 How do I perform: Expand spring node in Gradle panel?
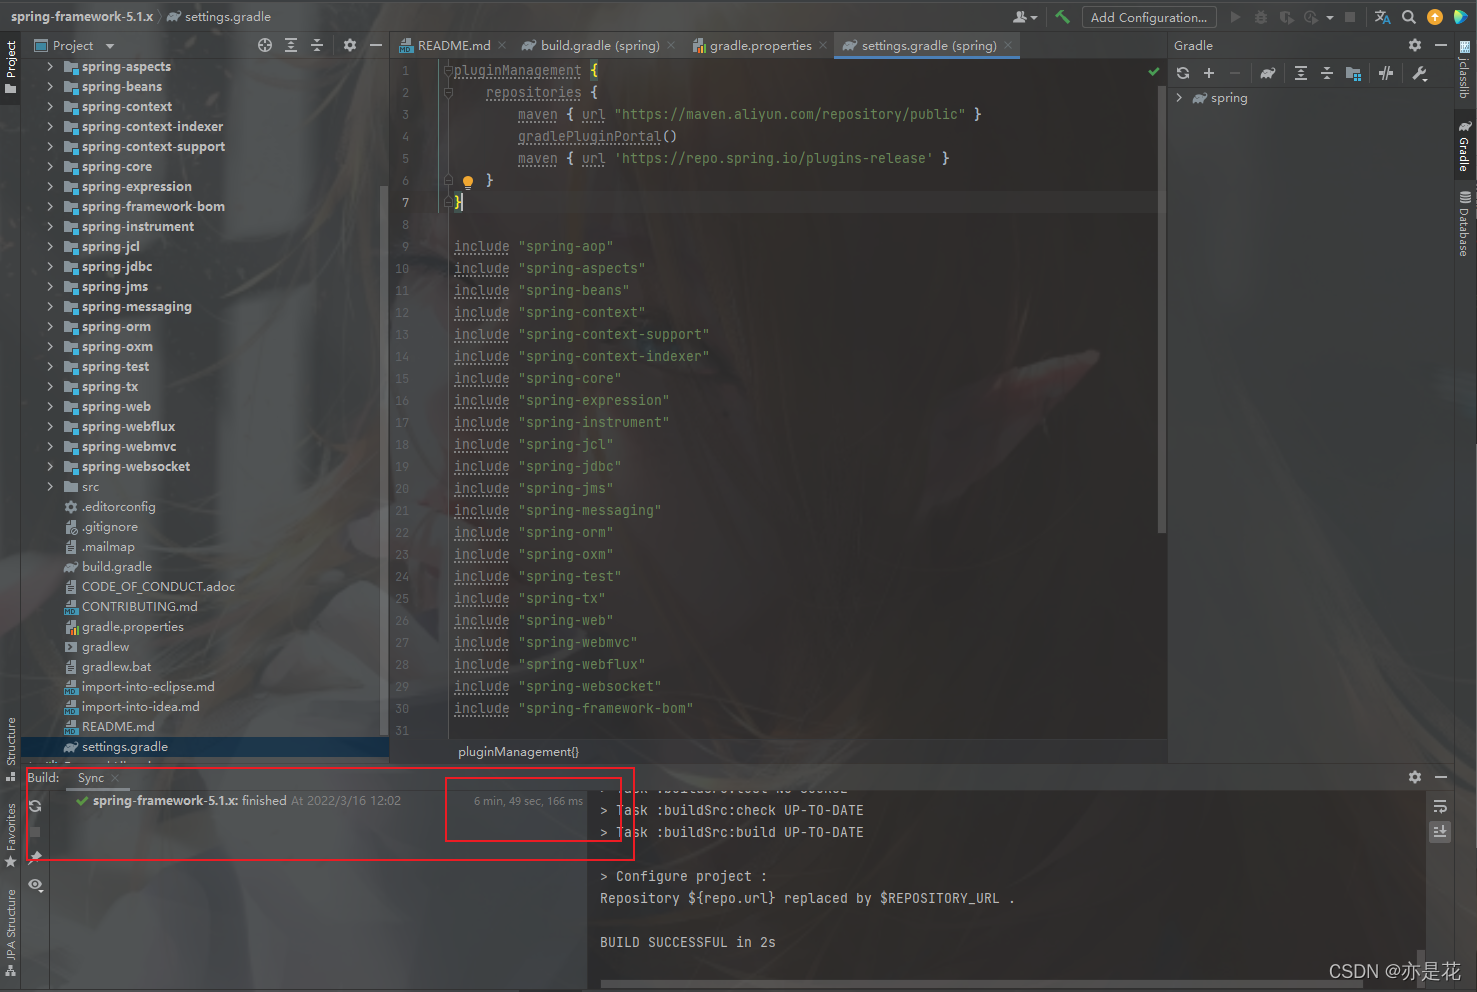click(1180, 98)
